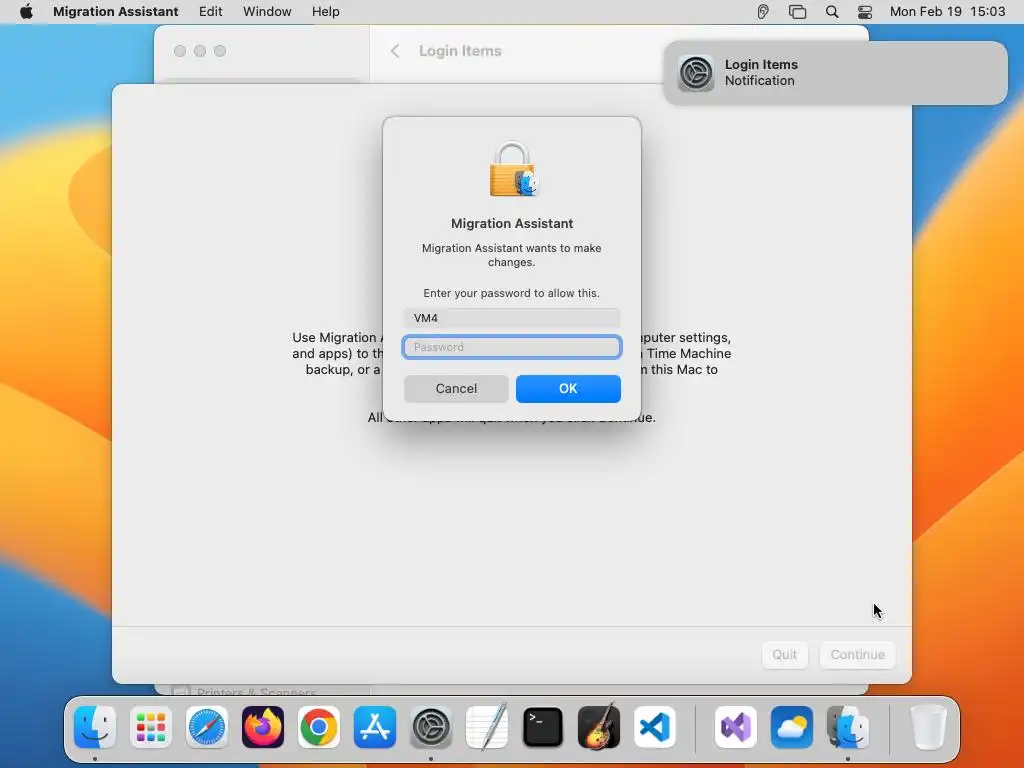Open Weather app from the Dock
Viewport: 1024px width, 768px height.
point(792,727)
